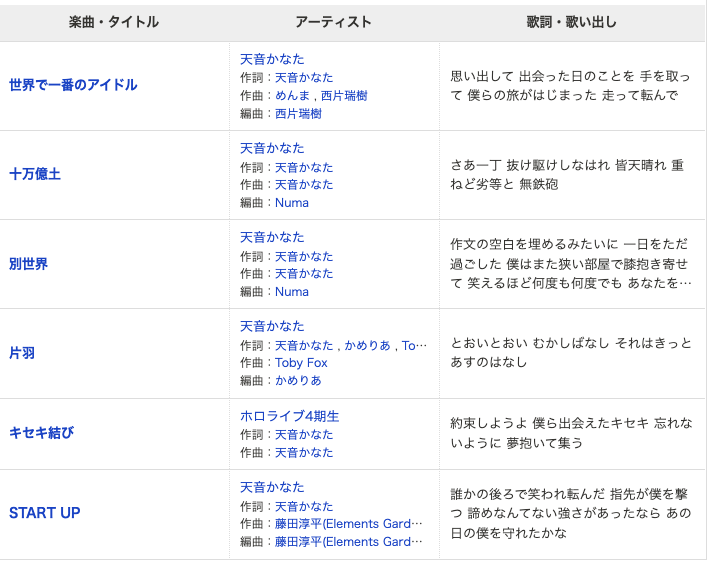
Task: Open arranger かめりあ link for 片羽
Action: 298,381
